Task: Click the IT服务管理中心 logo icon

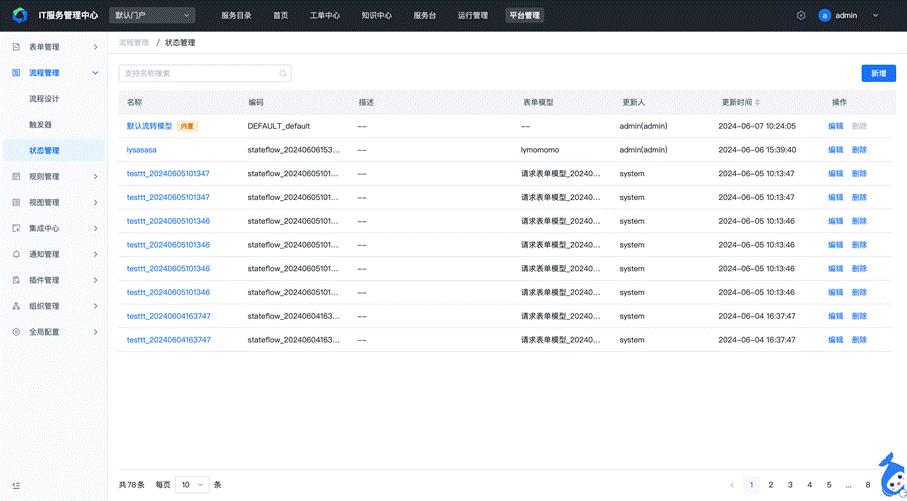Action: (x=20, y=16)
